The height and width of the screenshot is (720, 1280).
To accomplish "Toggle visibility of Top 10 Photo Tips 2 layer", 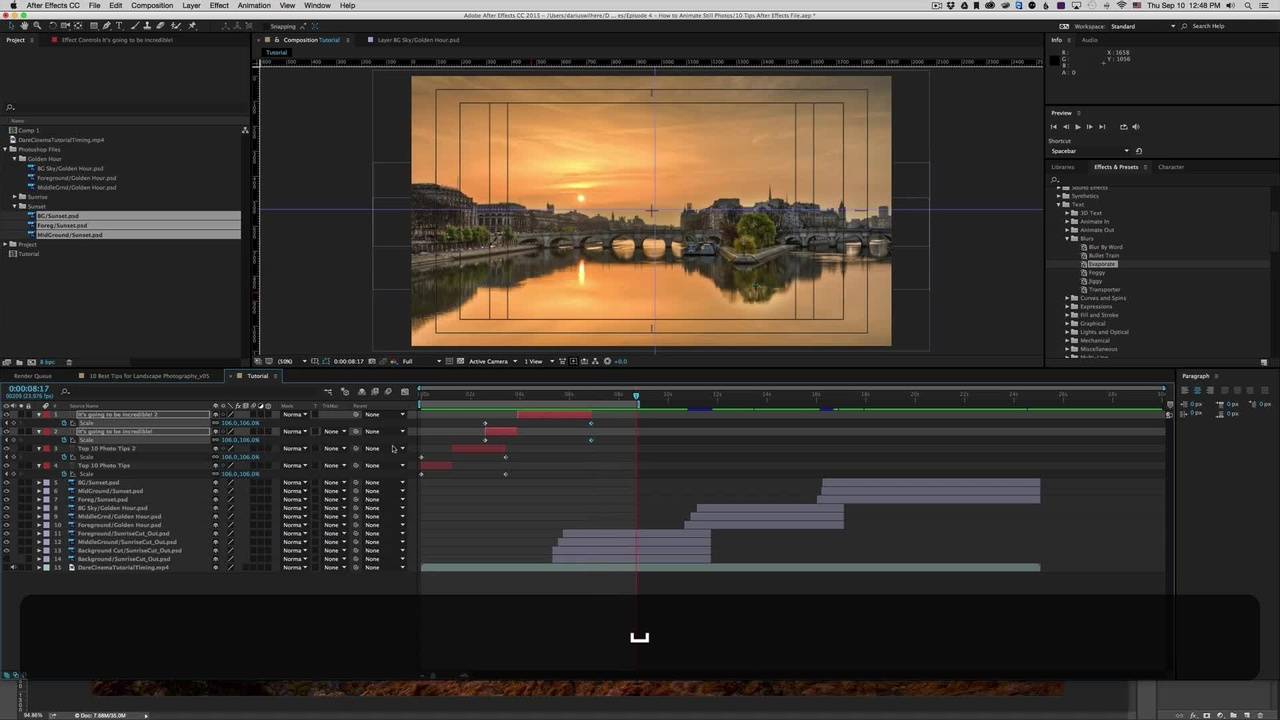I will coord(6,449).
